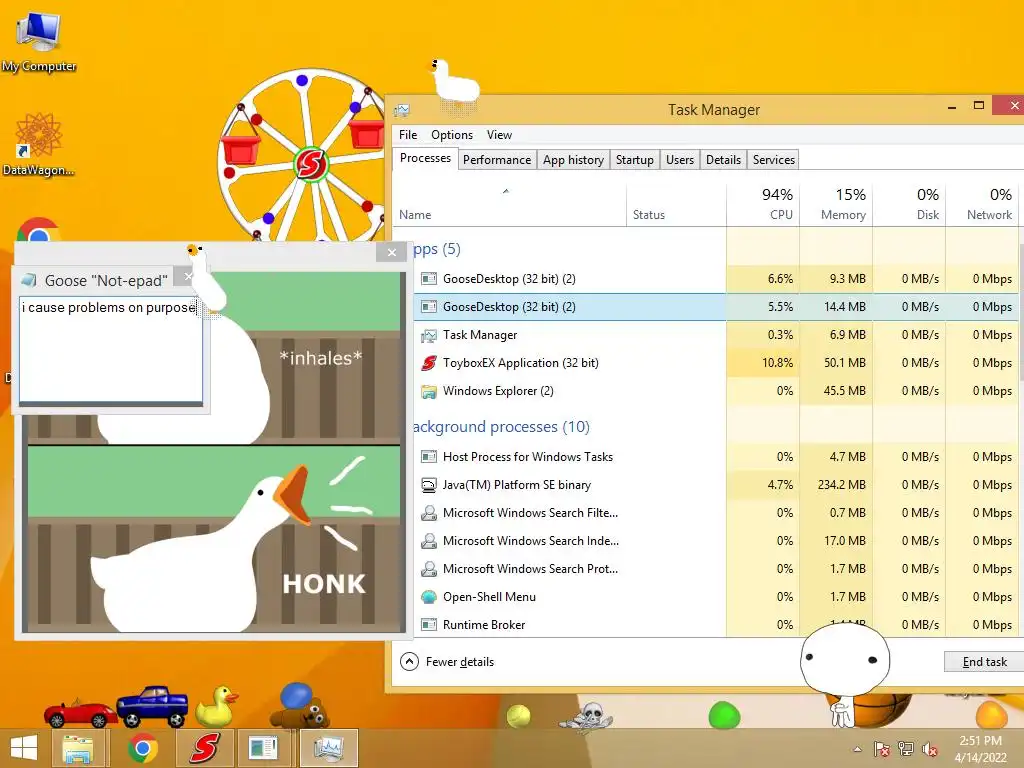The height and width of the screenshot is (768, 1024).
Task: Select the Processes tab
Action: click(425, 159)
